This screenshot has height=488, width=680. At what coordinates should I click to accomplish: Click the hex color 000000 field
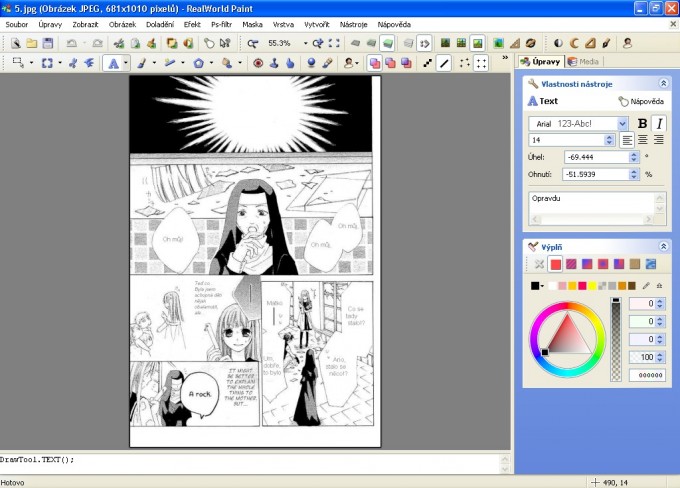point(647,375)
